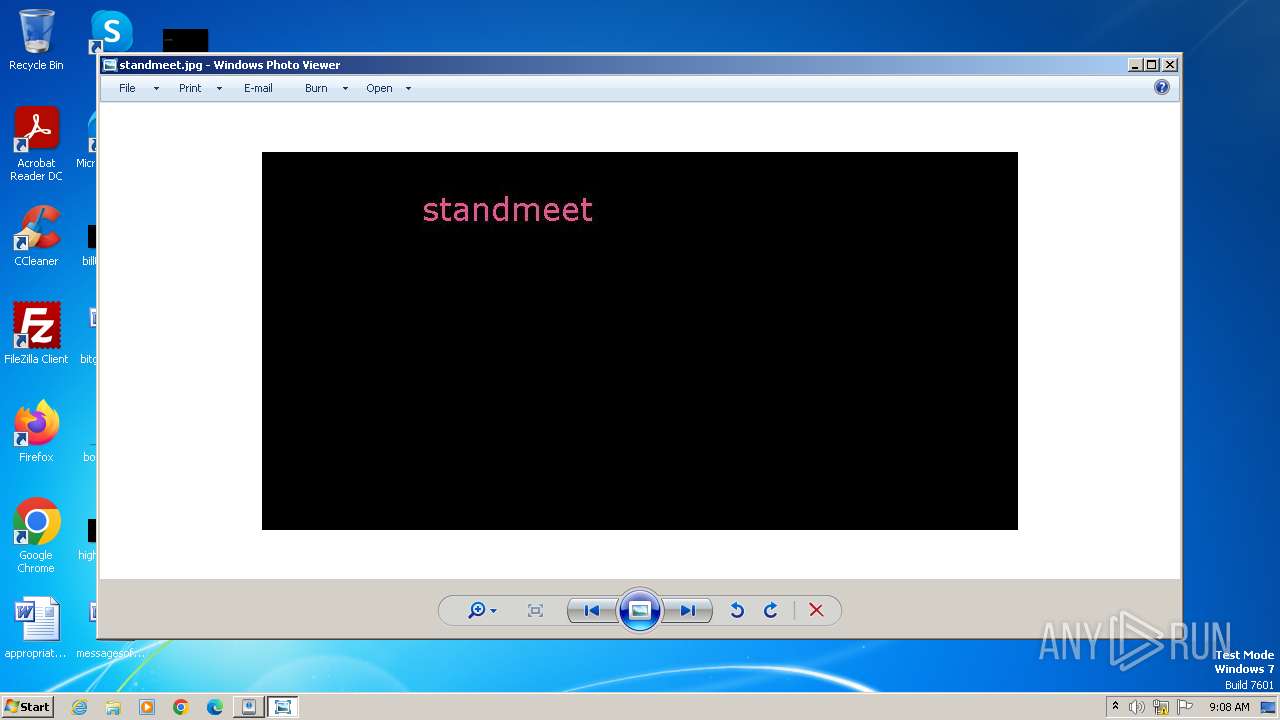Maximize the Photo Viewer window

(1152, 65)
